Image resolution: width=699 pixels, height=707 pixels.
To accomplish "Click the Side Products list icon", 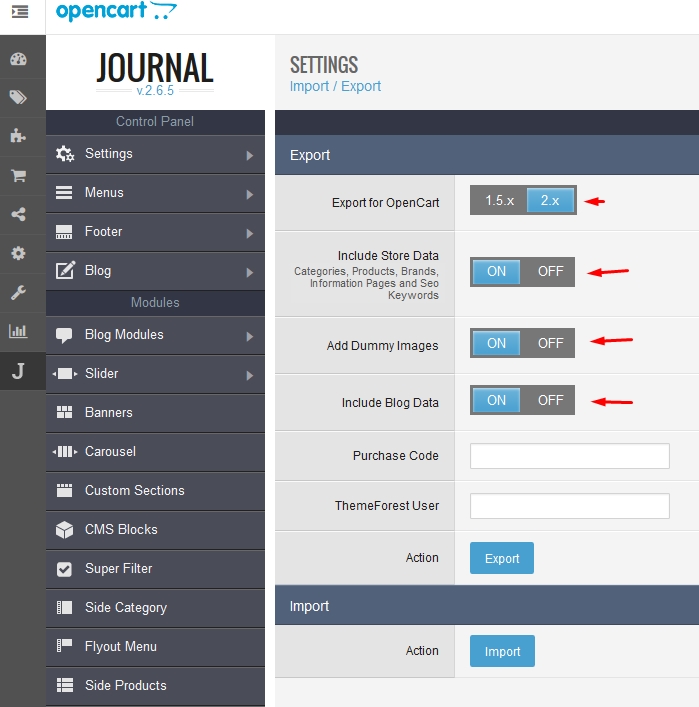I will coord(64,685).
